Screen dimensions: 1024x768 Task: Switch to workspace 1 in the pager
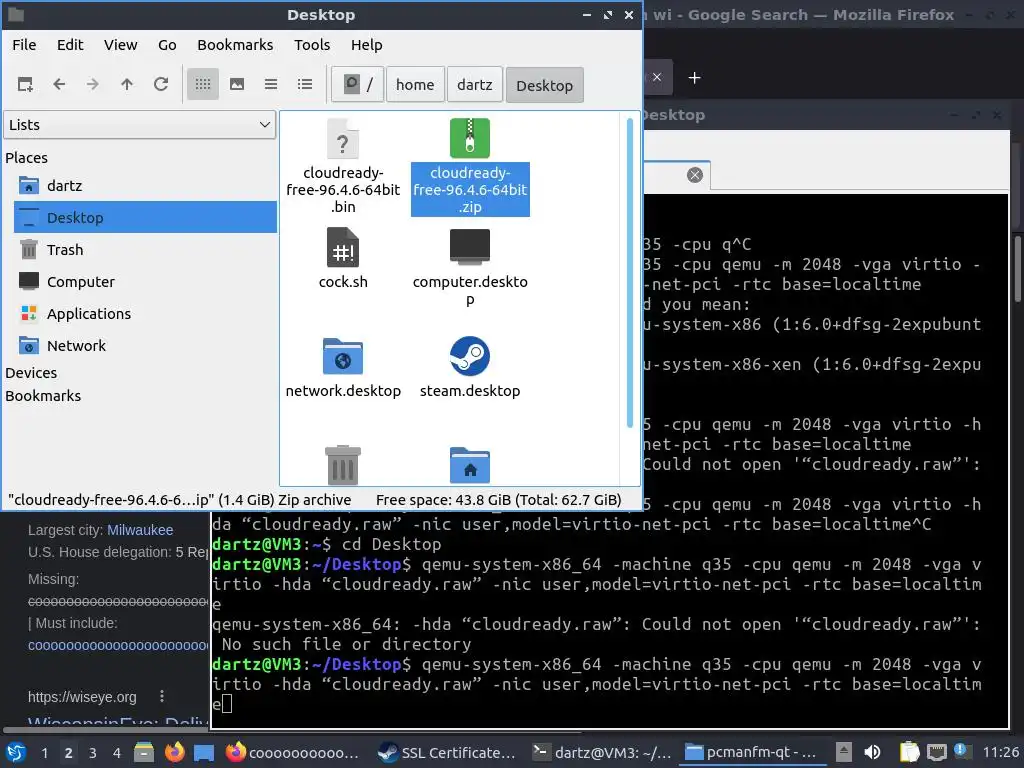(44, 753)
